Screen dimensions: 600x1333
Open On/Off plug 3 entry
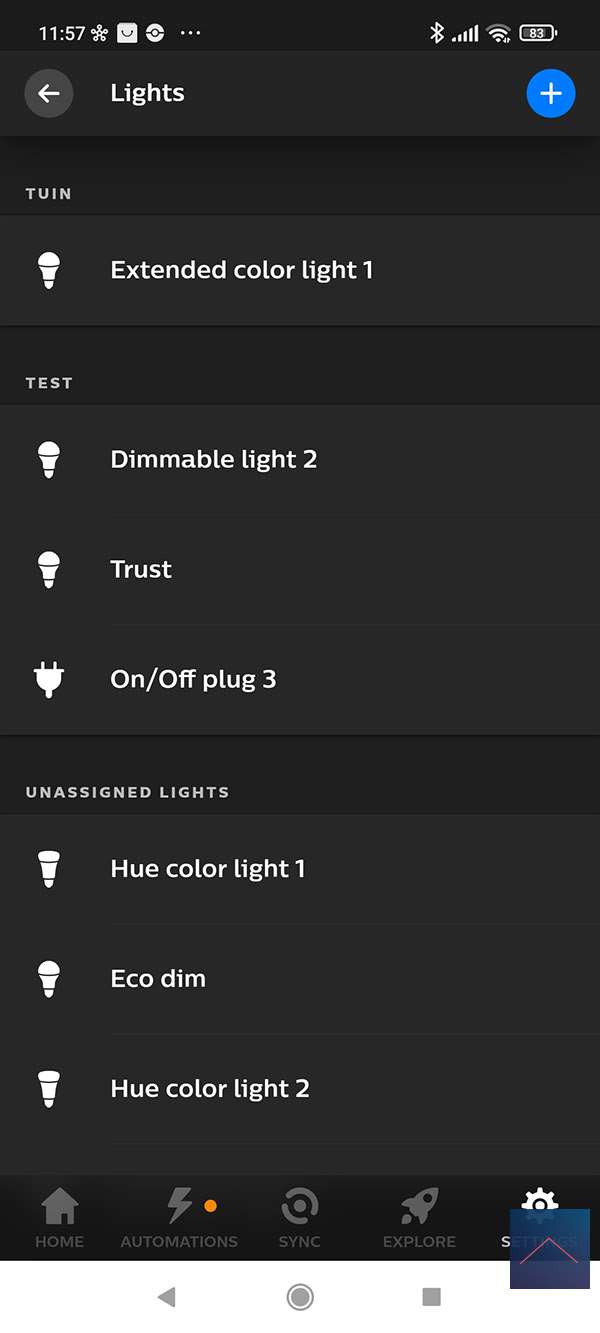tap(193, 680)
